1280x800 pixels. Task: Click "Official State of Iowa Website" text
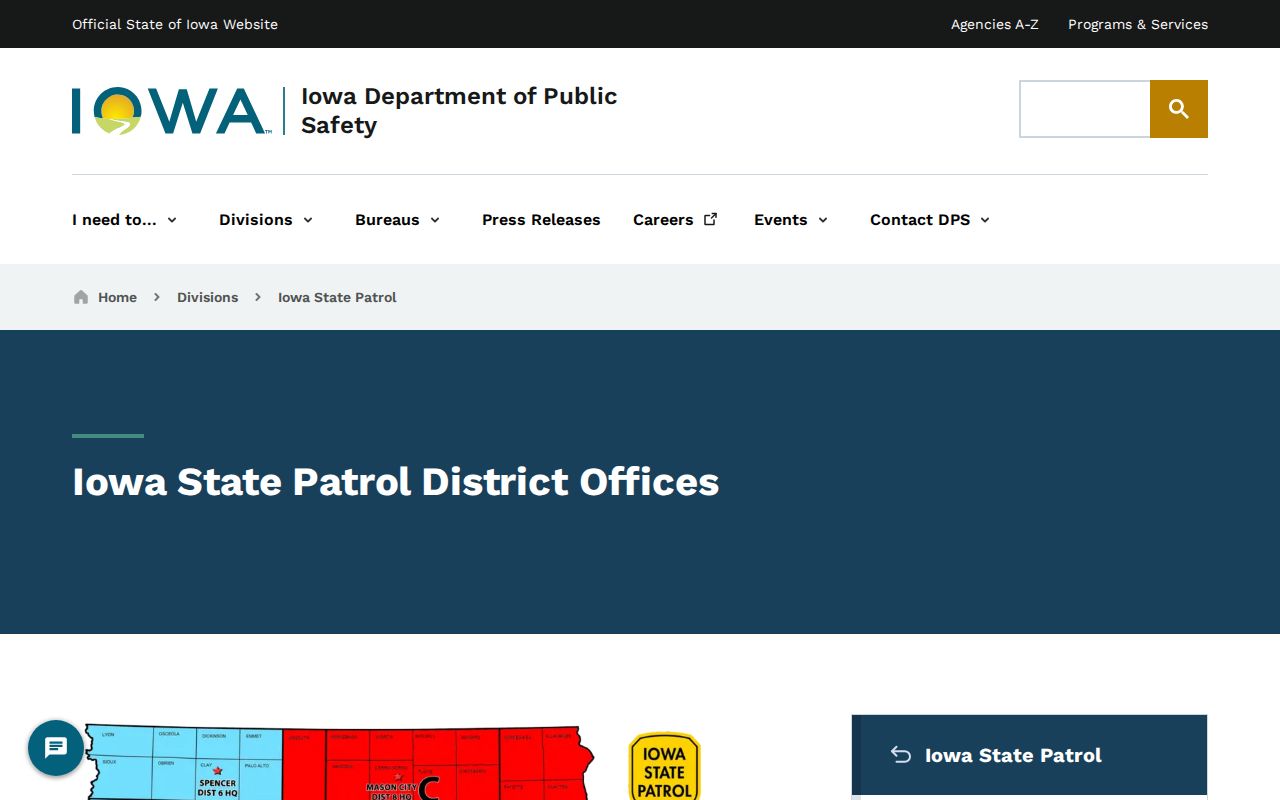point(175,24)
